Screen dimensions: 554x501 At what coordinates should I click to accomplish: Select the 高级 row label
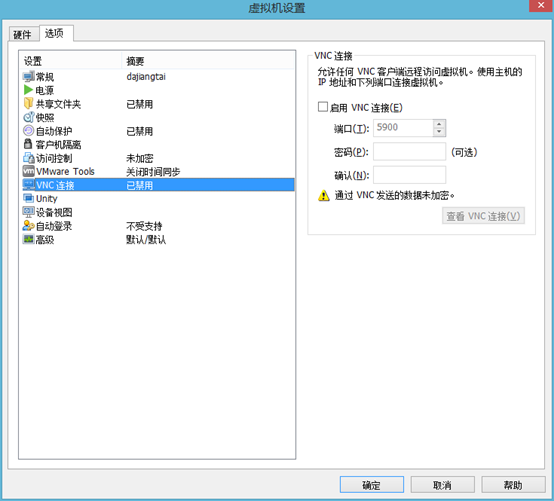(x=45, y=240)
